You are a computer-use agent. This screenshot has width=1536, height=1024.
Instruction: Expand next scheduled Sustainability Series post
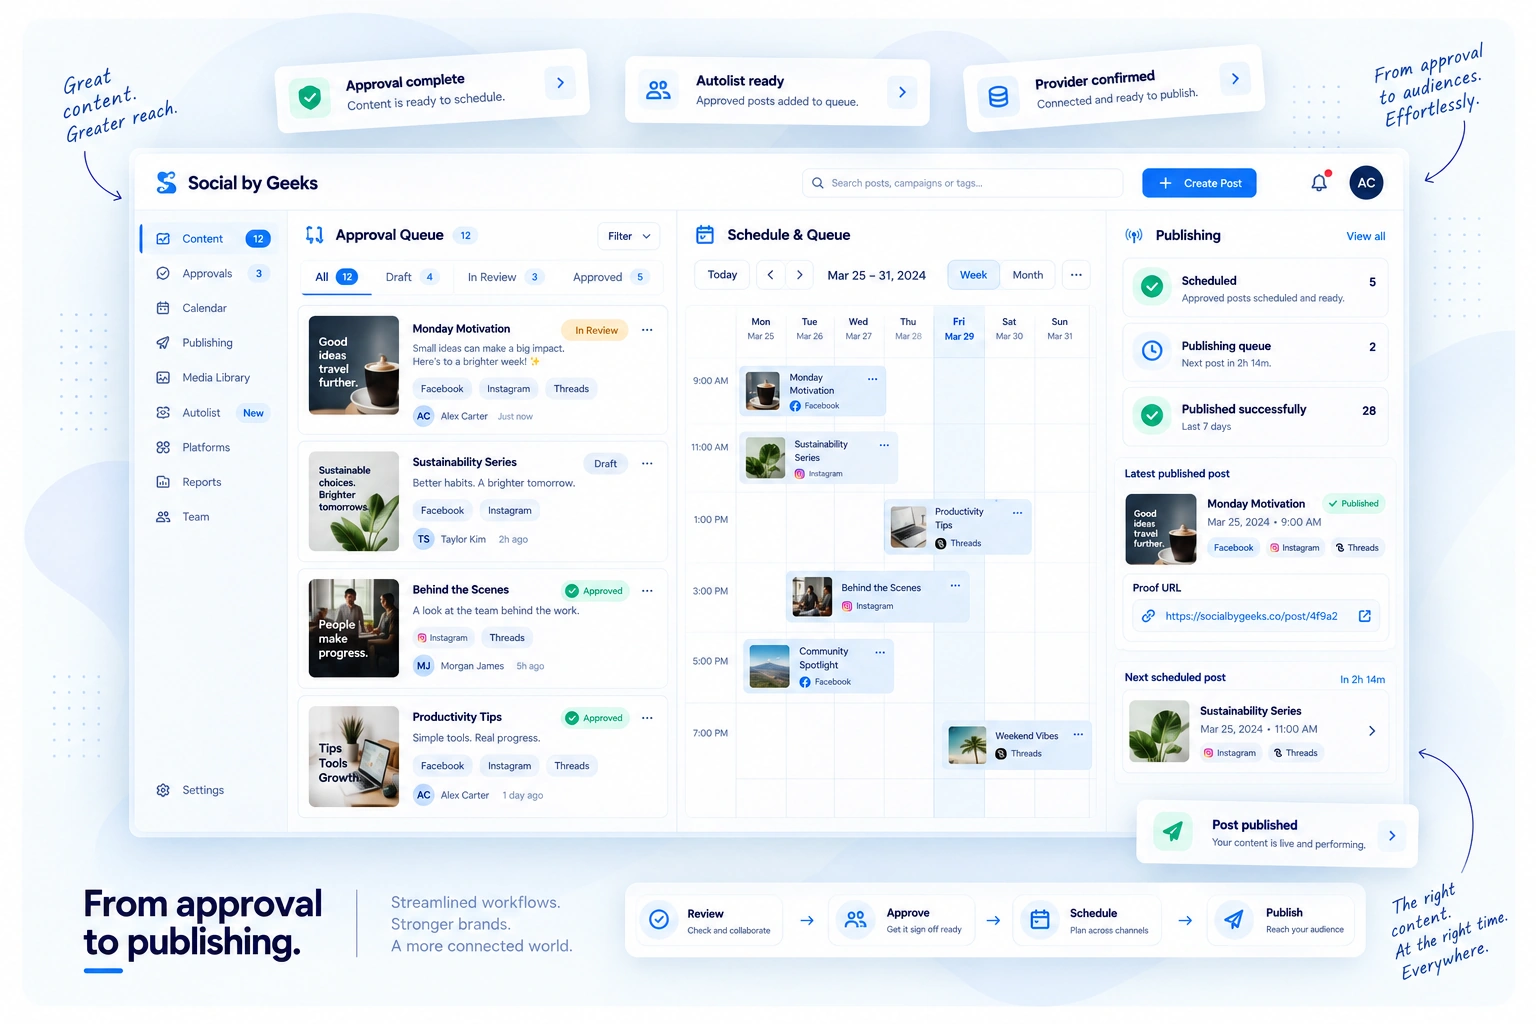coord(1372,731)
